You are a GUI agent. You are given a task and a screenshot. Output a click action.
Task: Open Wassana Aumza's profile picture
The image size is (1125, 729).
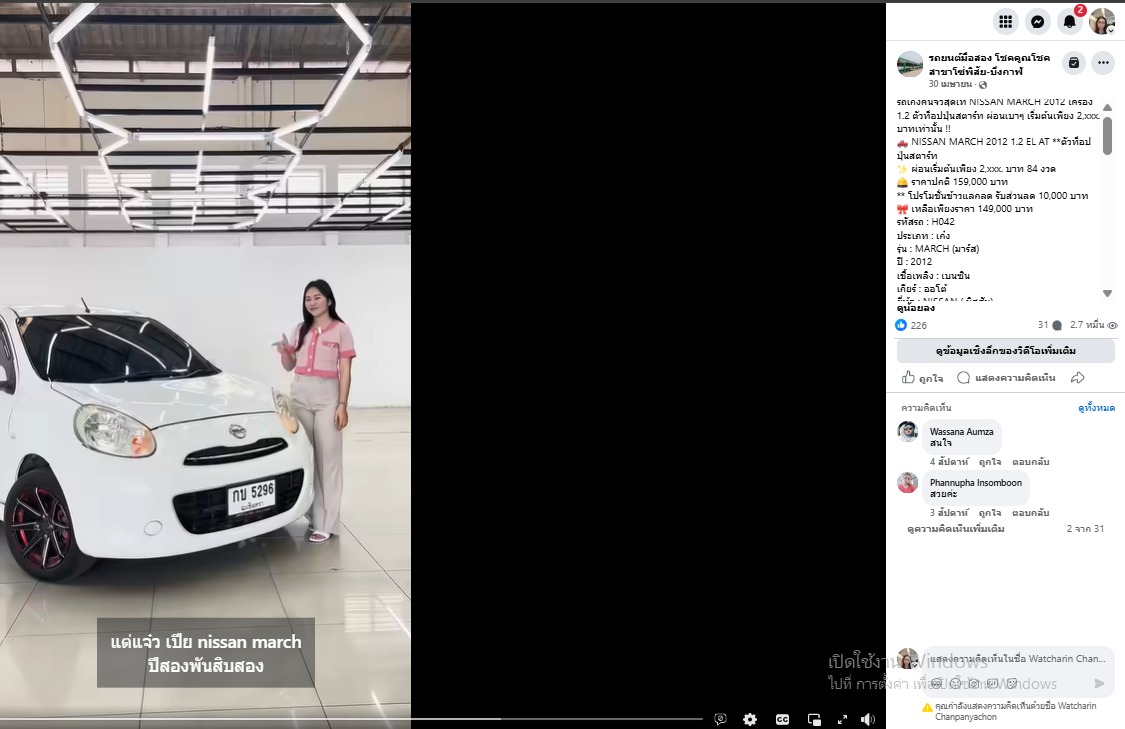908,431
